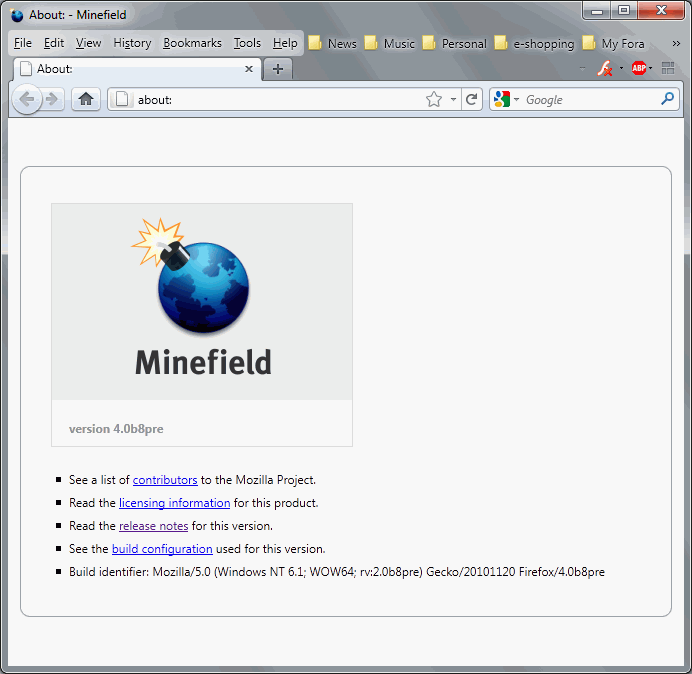
Task: Open a new tab with the plus button
Action: coord(278,69)
